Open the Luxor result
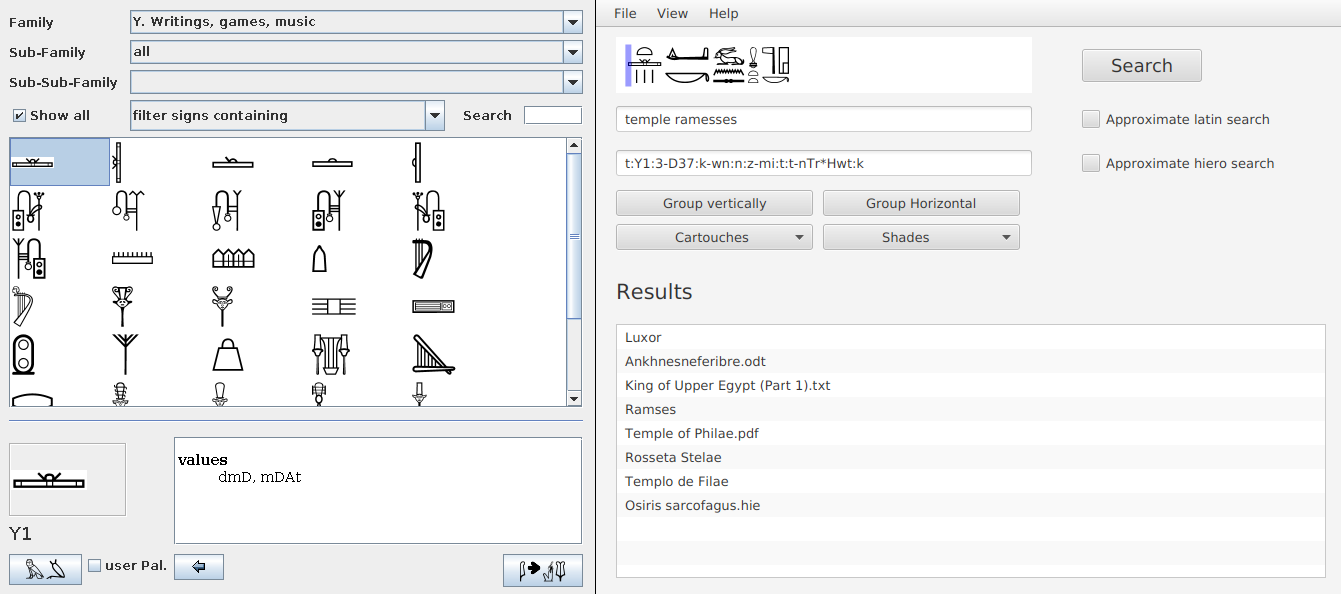 coord(970,337)
